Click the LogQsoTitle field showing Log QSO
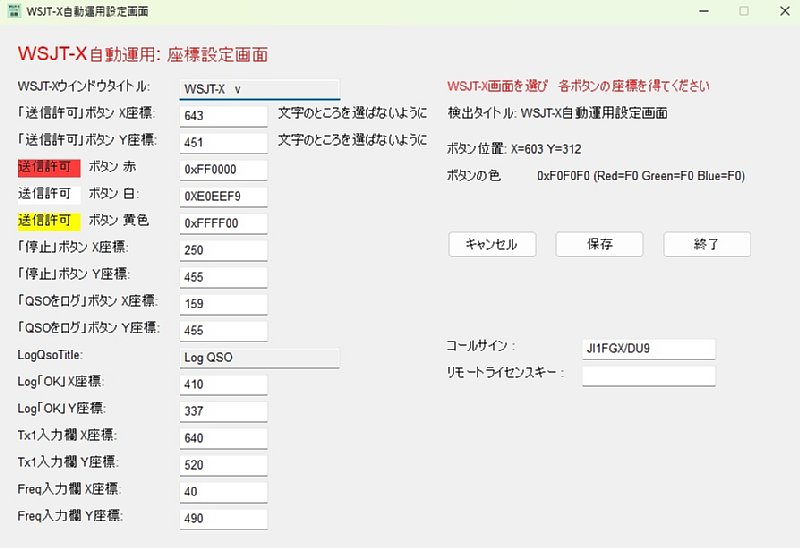This screenshot has width=800, height=548. tap(259, 357)
